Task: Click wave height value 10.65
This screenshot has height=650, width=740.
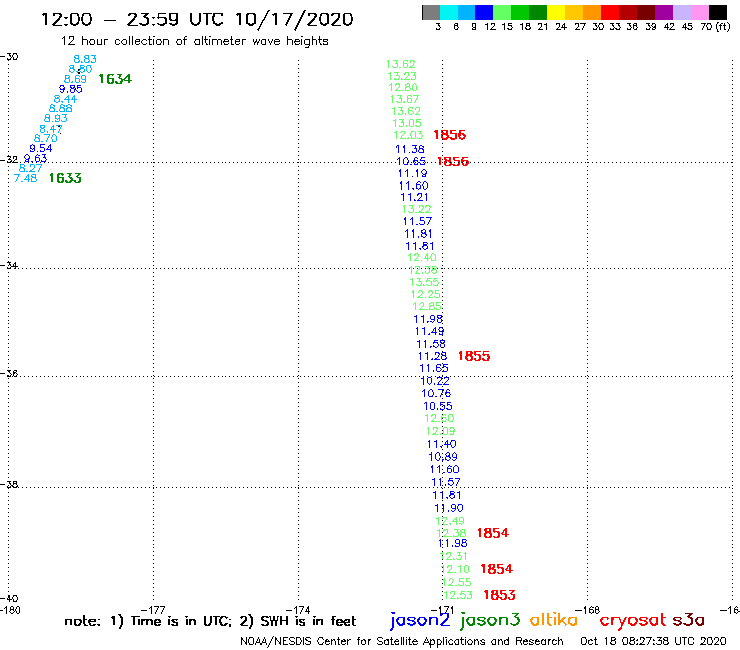Action: pos(411,161)
